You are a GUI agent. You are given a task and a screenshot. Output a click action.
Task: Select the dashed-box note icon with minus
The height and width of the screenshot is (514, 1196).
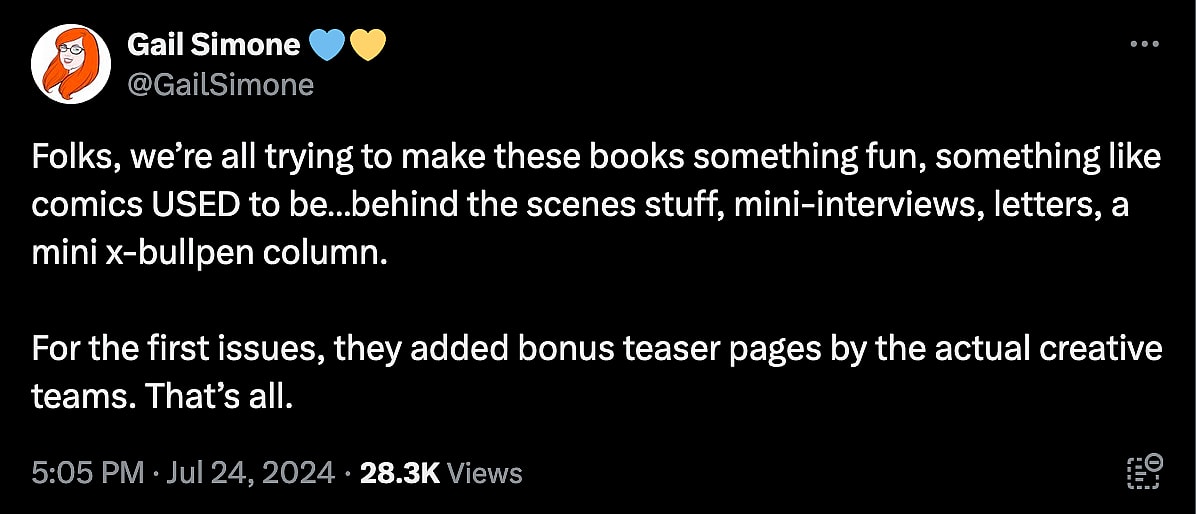click(1144, 471)
